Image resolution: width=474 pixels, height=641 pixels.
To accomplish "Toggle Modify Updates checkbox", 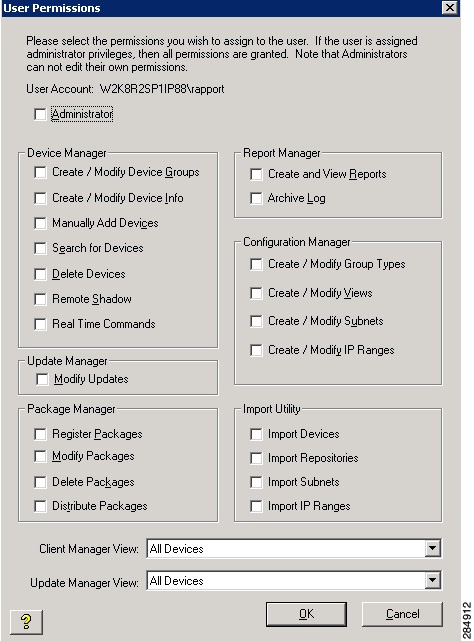I will pyautogui.click(x=42, y=379).
